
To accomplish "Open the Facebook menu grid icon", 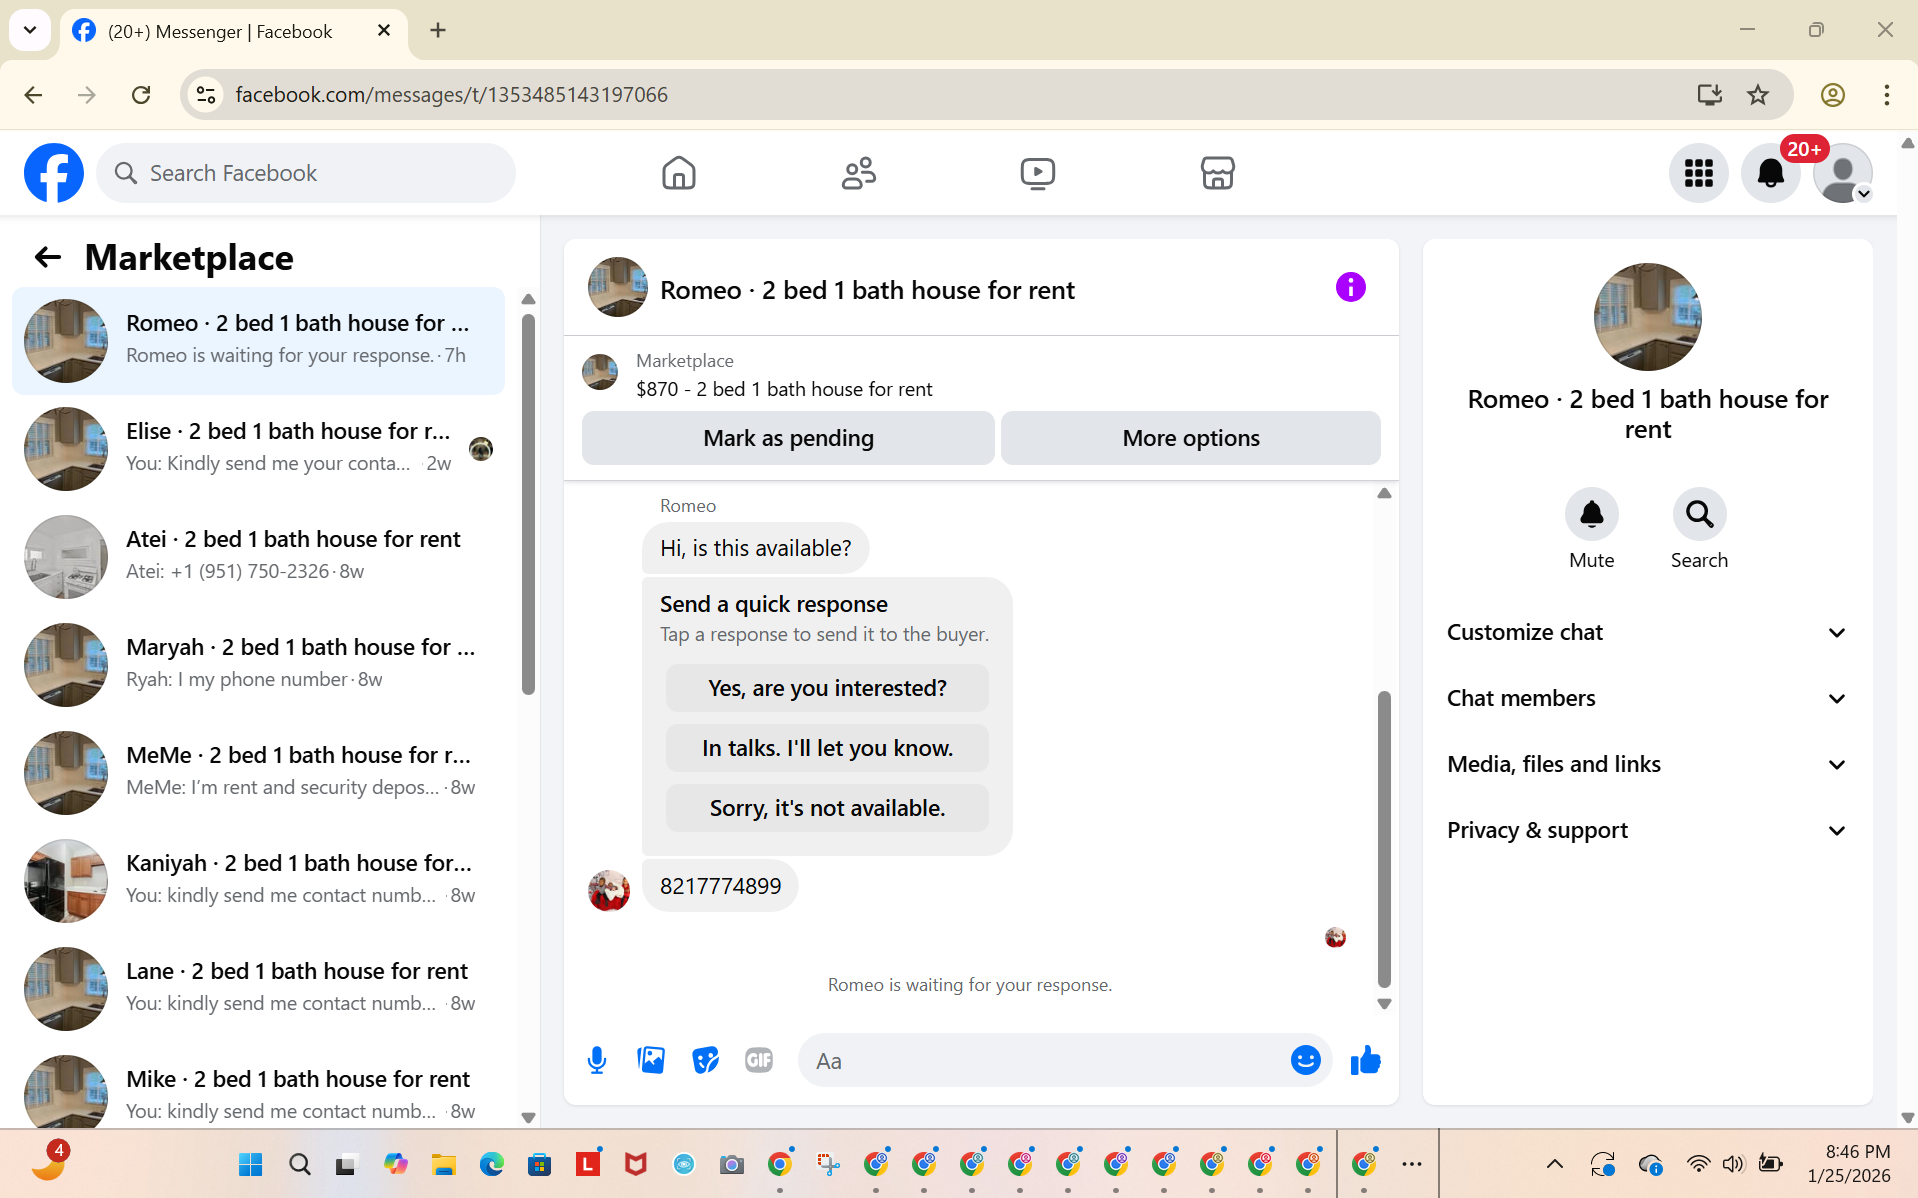I will pyautogui.click(x=1698, y=173).
